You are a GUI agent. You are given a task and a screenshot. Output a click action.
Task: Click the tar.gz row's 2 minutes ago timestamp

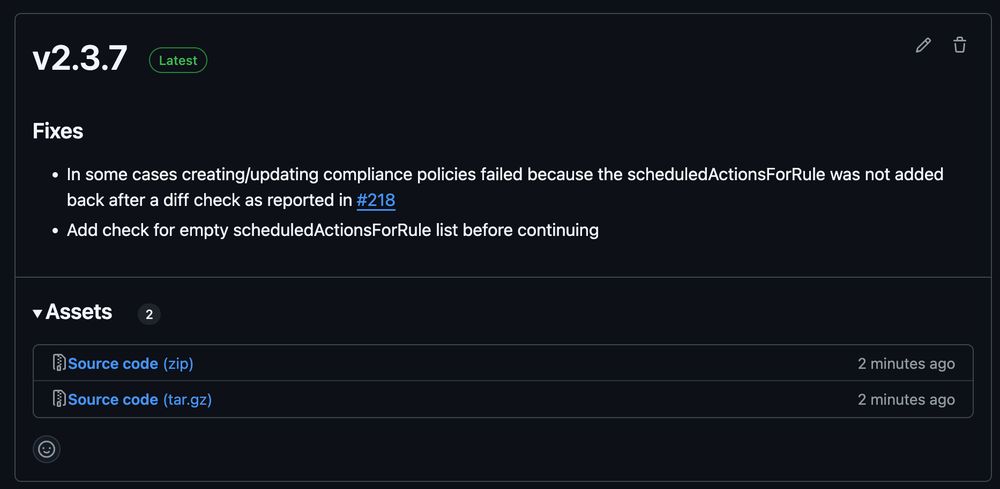click(906, 399)
